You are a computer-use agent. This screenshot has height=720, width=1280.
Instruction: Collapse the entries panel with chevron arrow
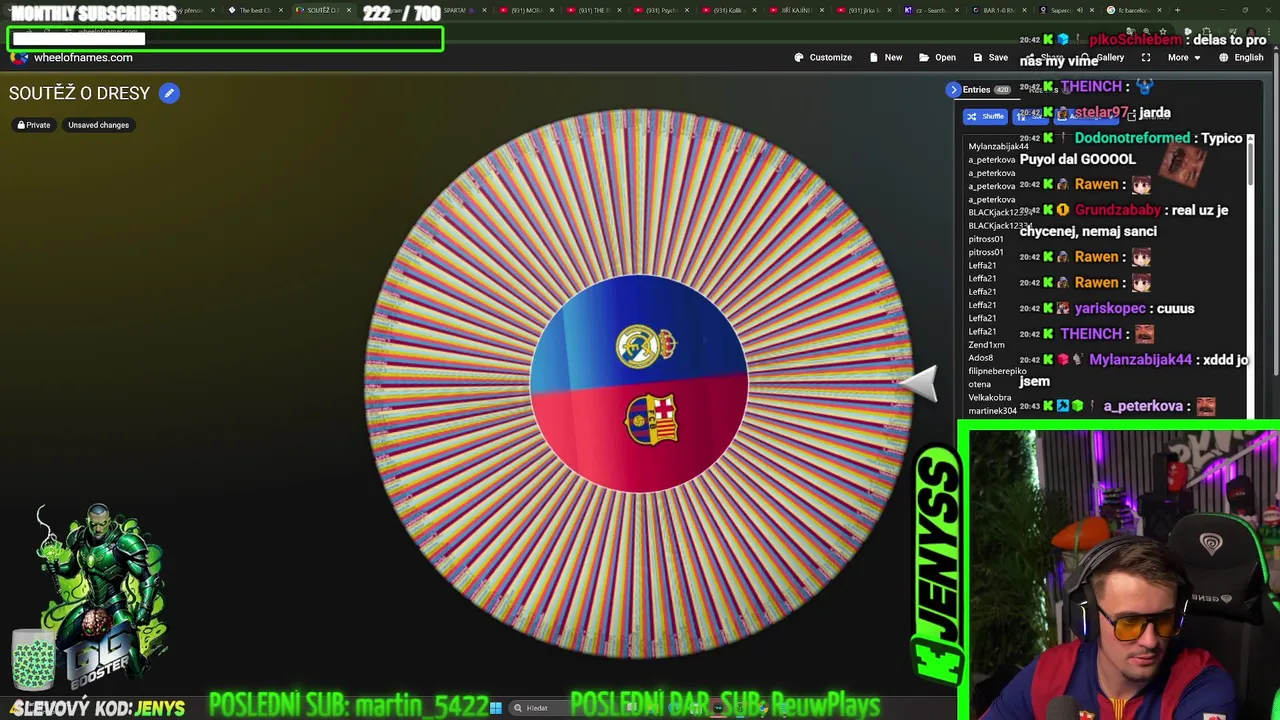coord(953,89)
